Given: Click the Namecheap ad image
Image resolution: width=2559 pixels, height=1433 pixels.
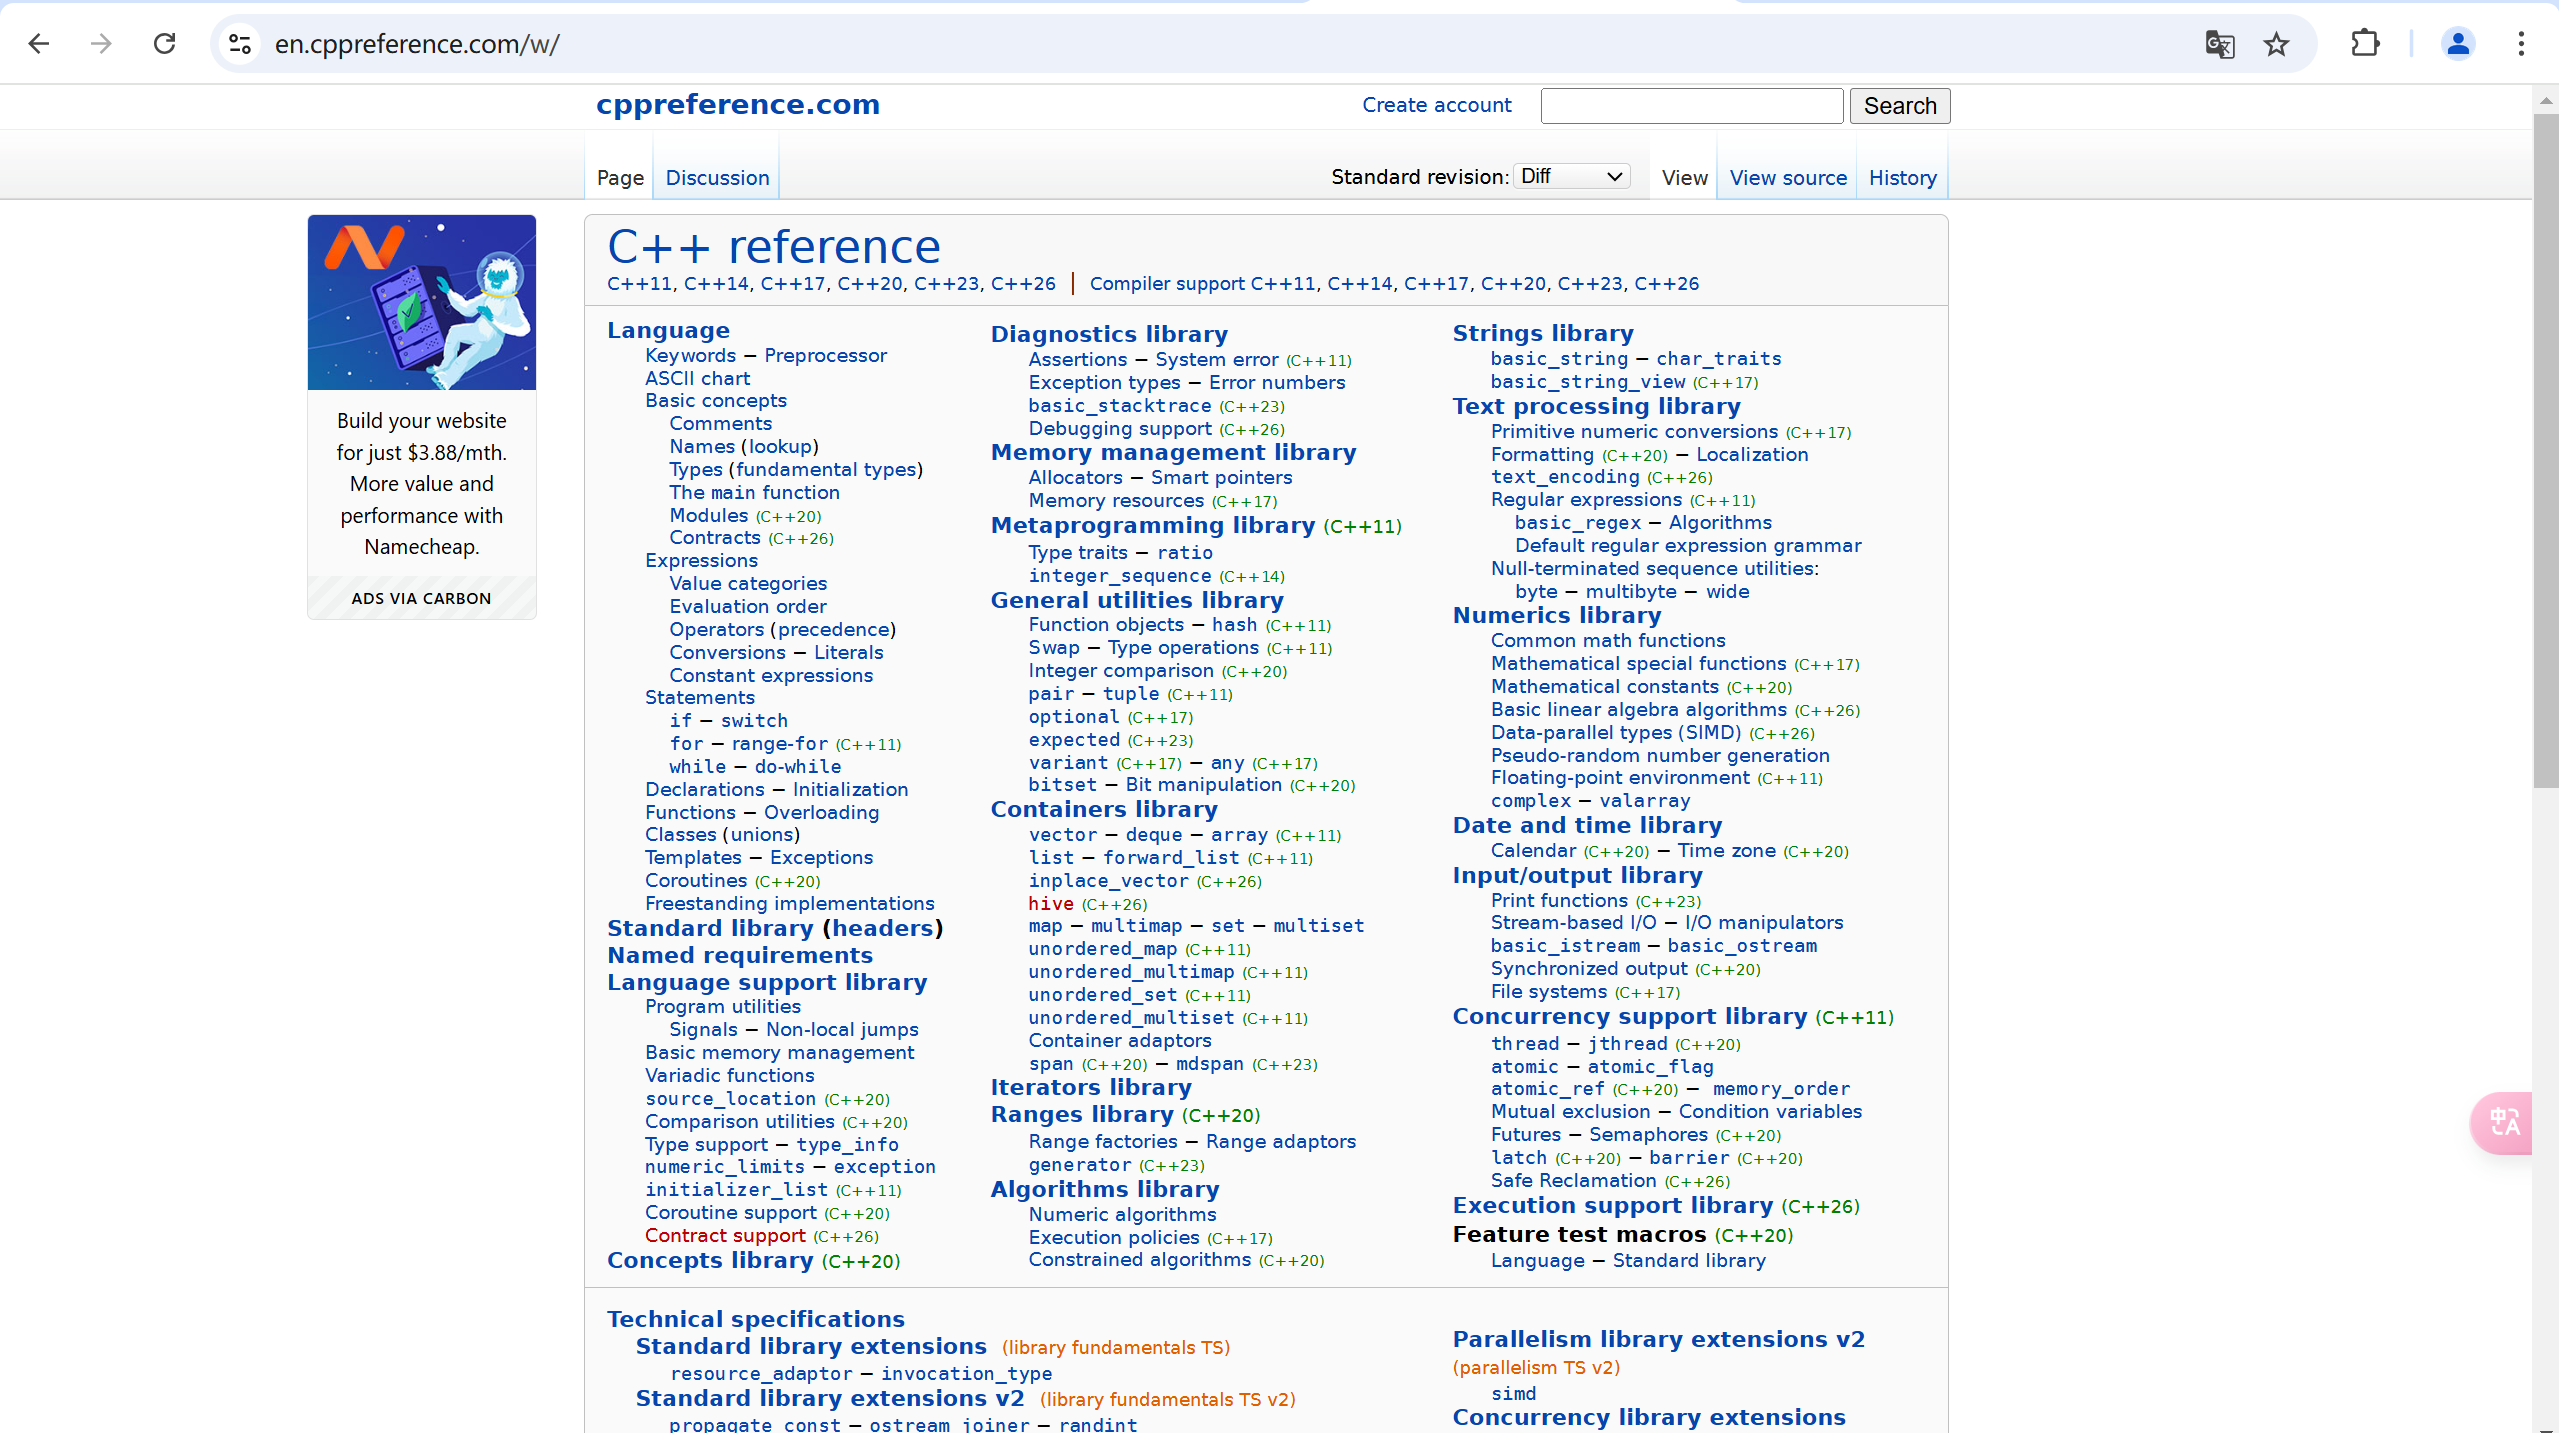Looking at the screenshot, I should [x=422, y=302].
